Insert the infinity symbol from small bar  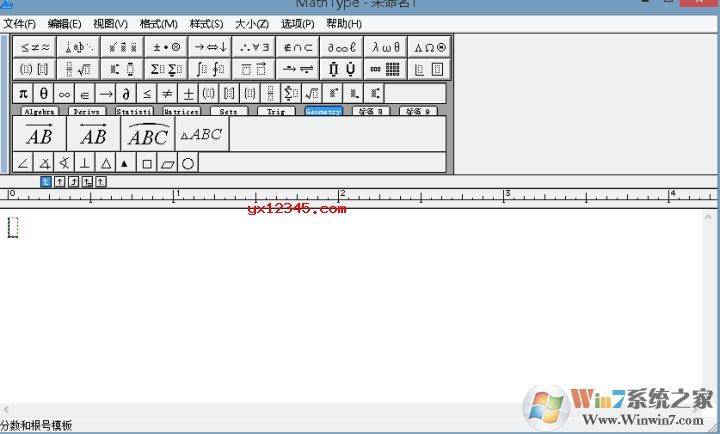tap(64, 94)
